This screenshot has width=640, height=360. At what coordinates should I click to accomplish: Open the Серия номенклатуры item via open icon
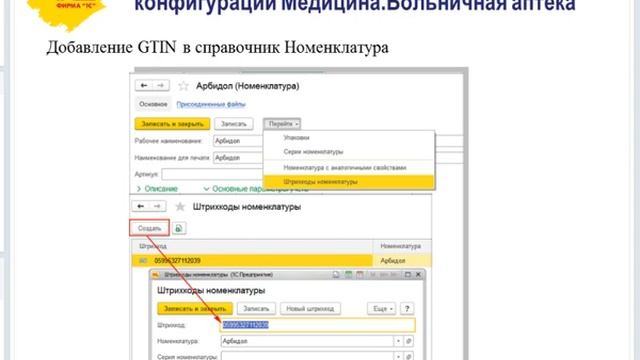click(x=409, y=356)
